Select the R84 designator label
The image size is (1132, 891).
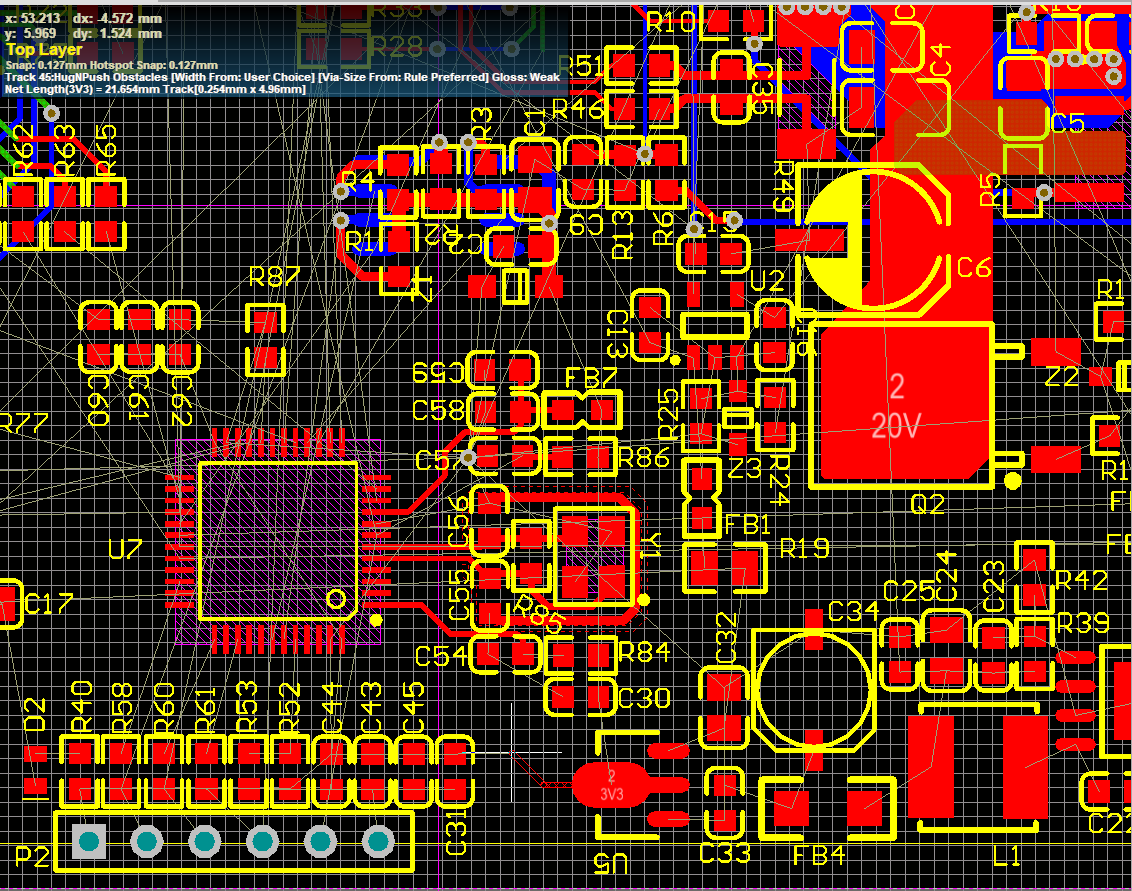click(645, 653)
